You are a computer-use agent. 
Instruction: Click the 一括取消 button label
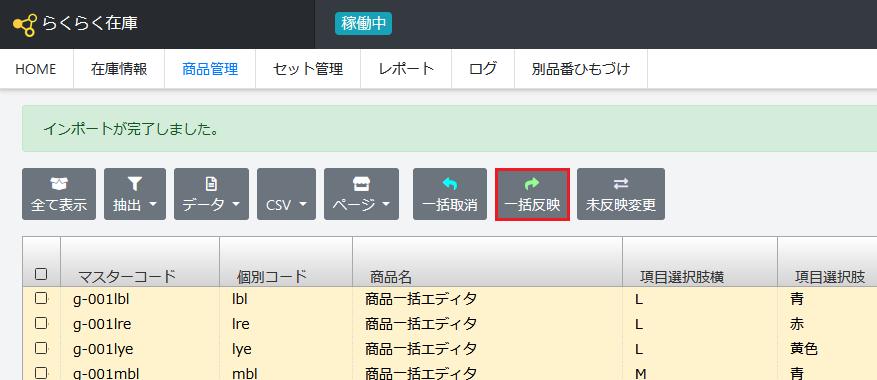pyautogui.click(x=450, y=205)
